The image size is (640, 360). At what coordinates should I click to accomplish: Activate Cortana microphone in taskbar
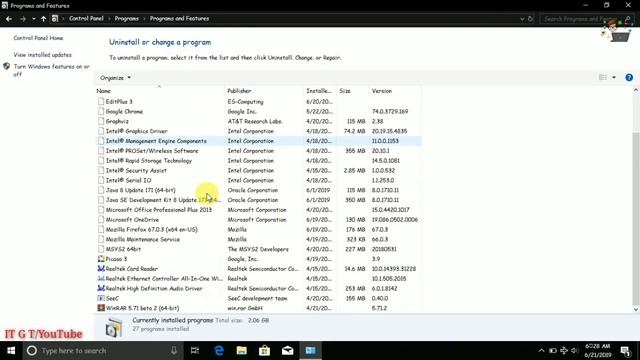click(174, 351)
